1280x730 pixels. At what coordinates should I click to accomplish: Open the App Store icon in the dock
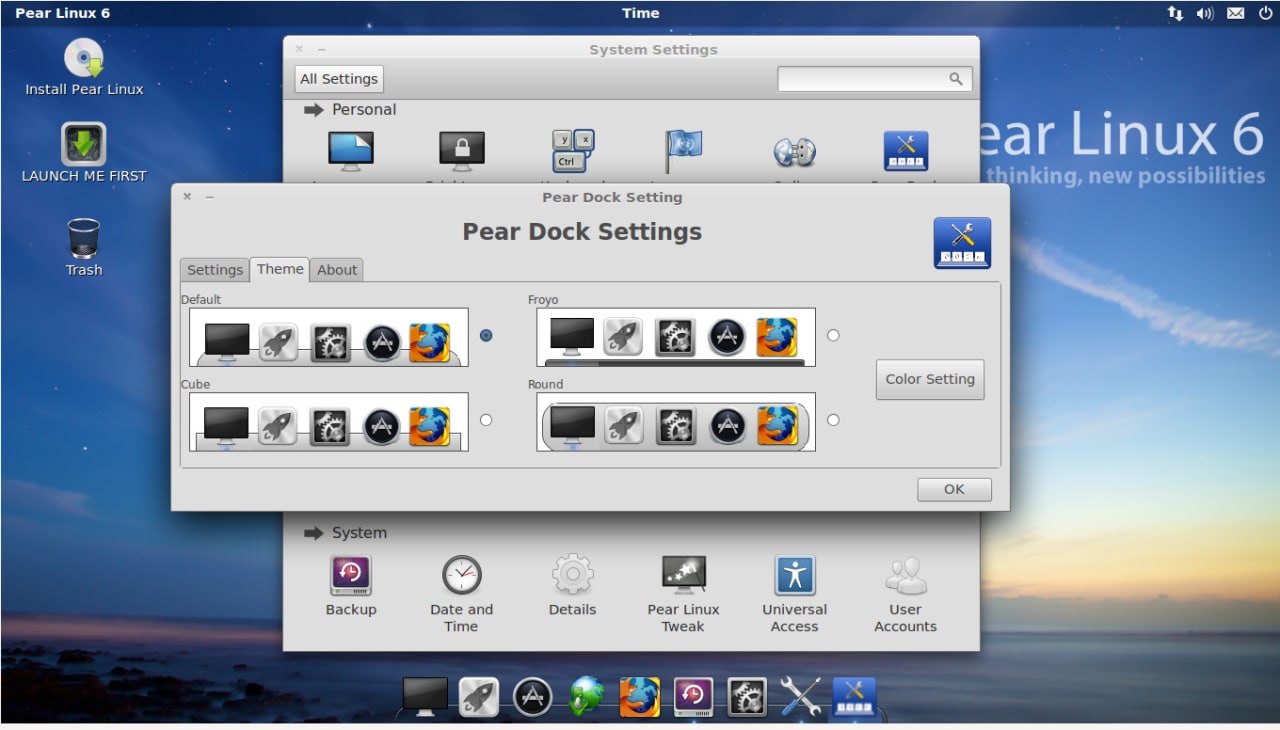533,697
